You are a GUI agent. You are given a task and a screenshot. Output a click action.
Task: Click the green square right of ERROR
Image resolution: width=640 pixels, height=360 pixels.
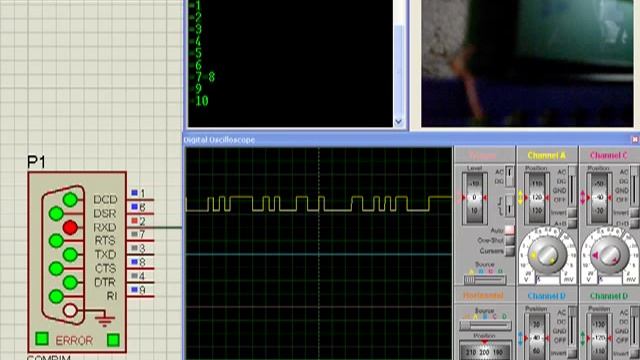(113, 340)
